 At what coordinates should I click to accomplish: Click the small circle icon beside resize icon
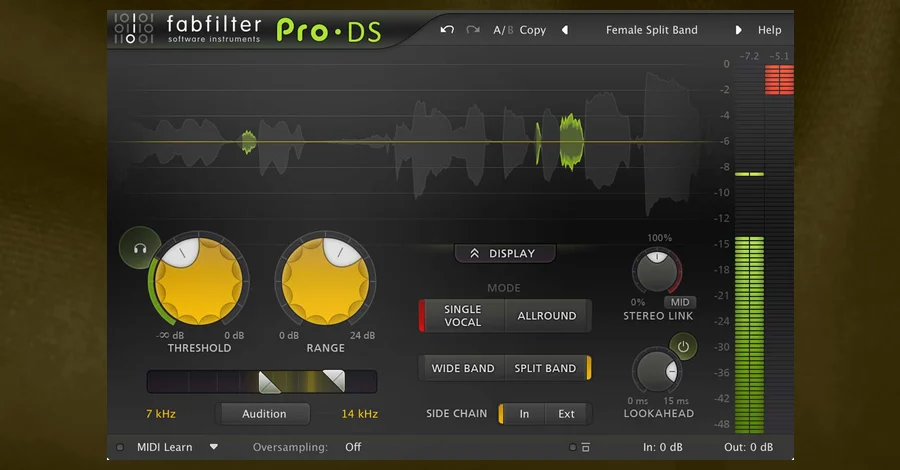point(572,447)
